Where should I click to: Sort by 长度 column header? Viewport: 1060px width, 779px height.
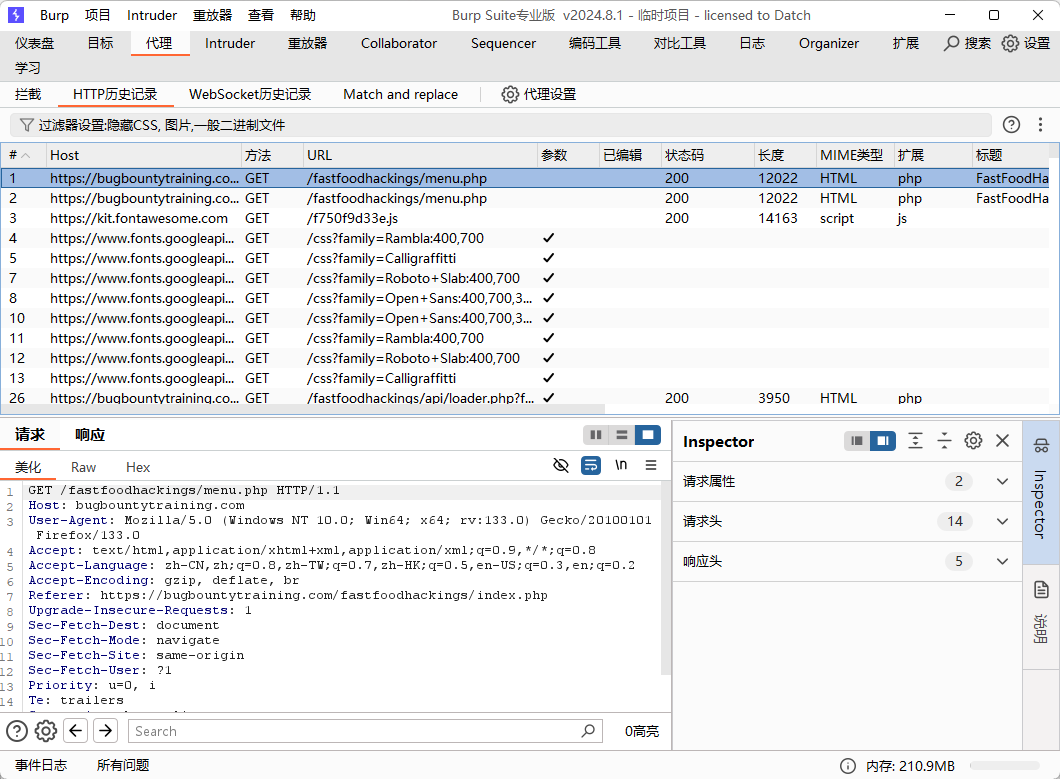click(x=785, y=155)
